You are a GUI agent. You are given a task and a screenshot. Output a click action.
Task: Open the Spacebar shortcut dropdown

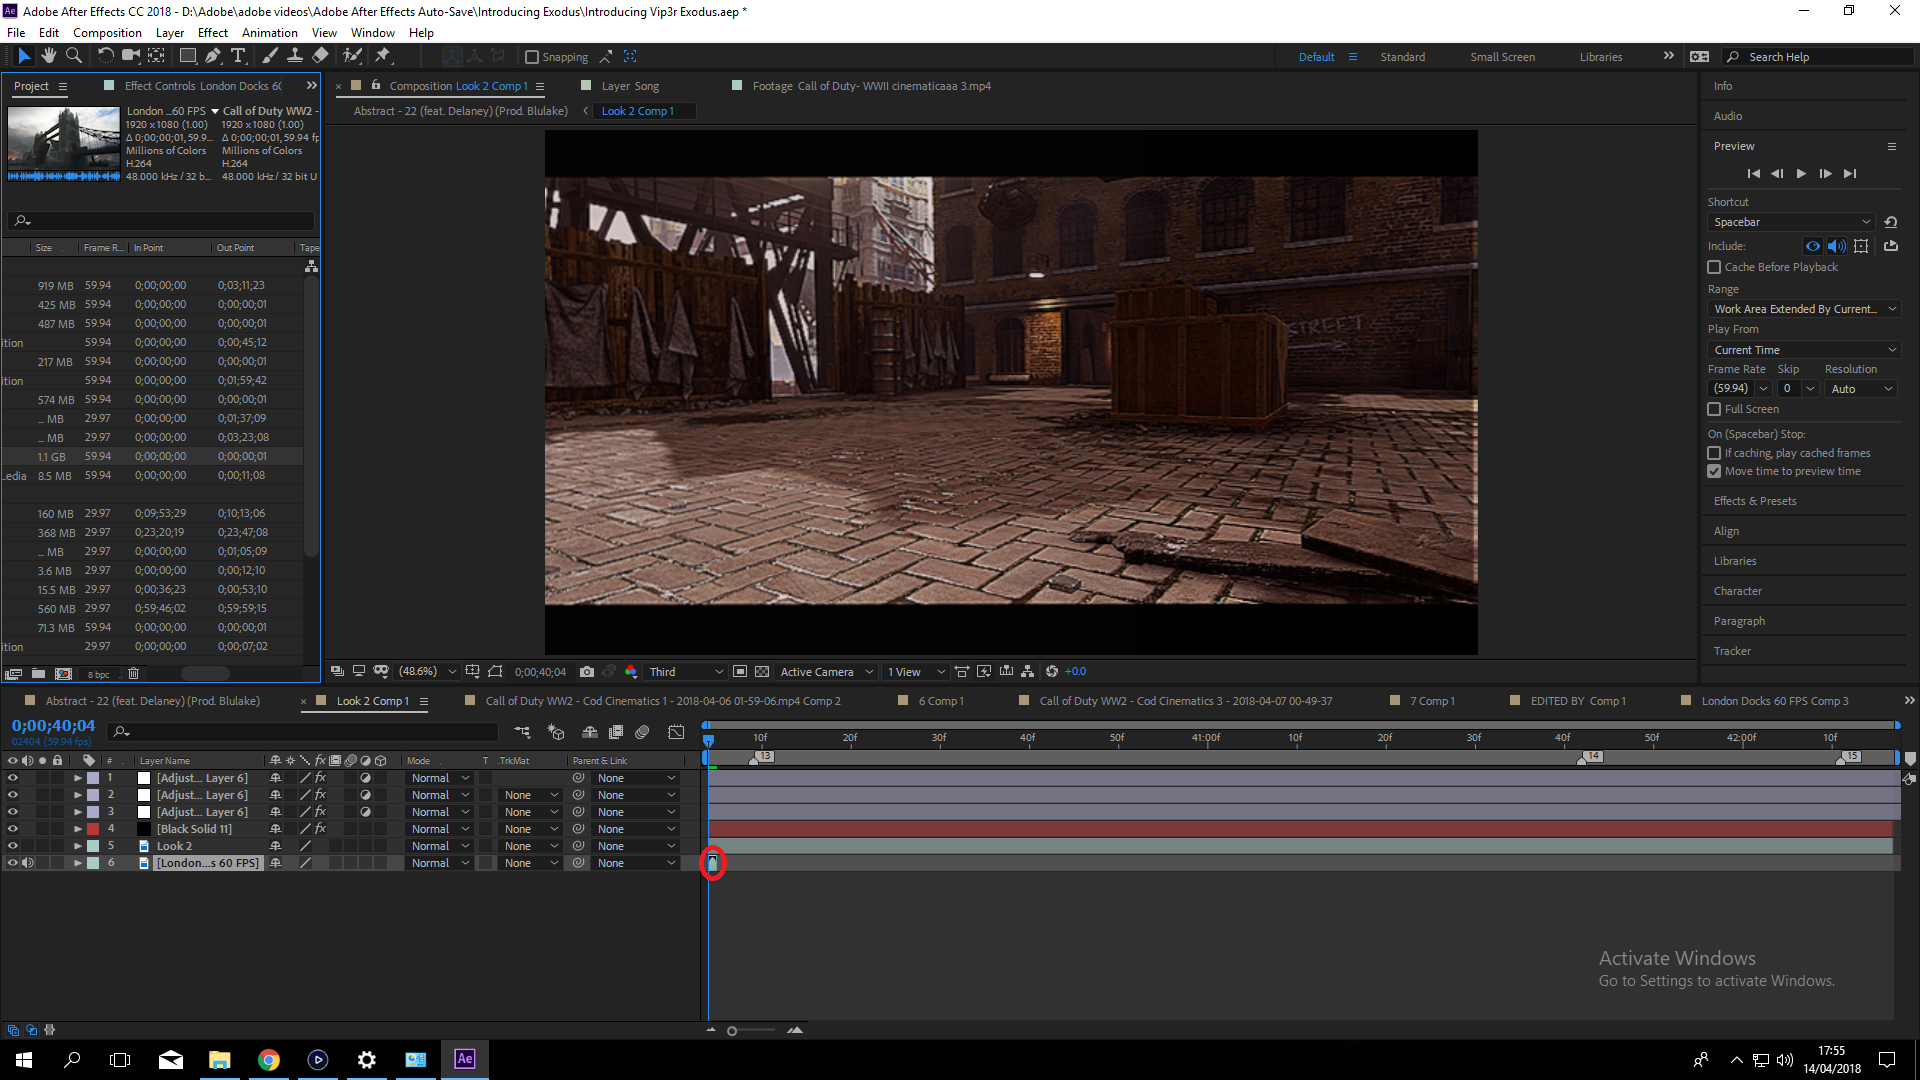click(1790, 222)
